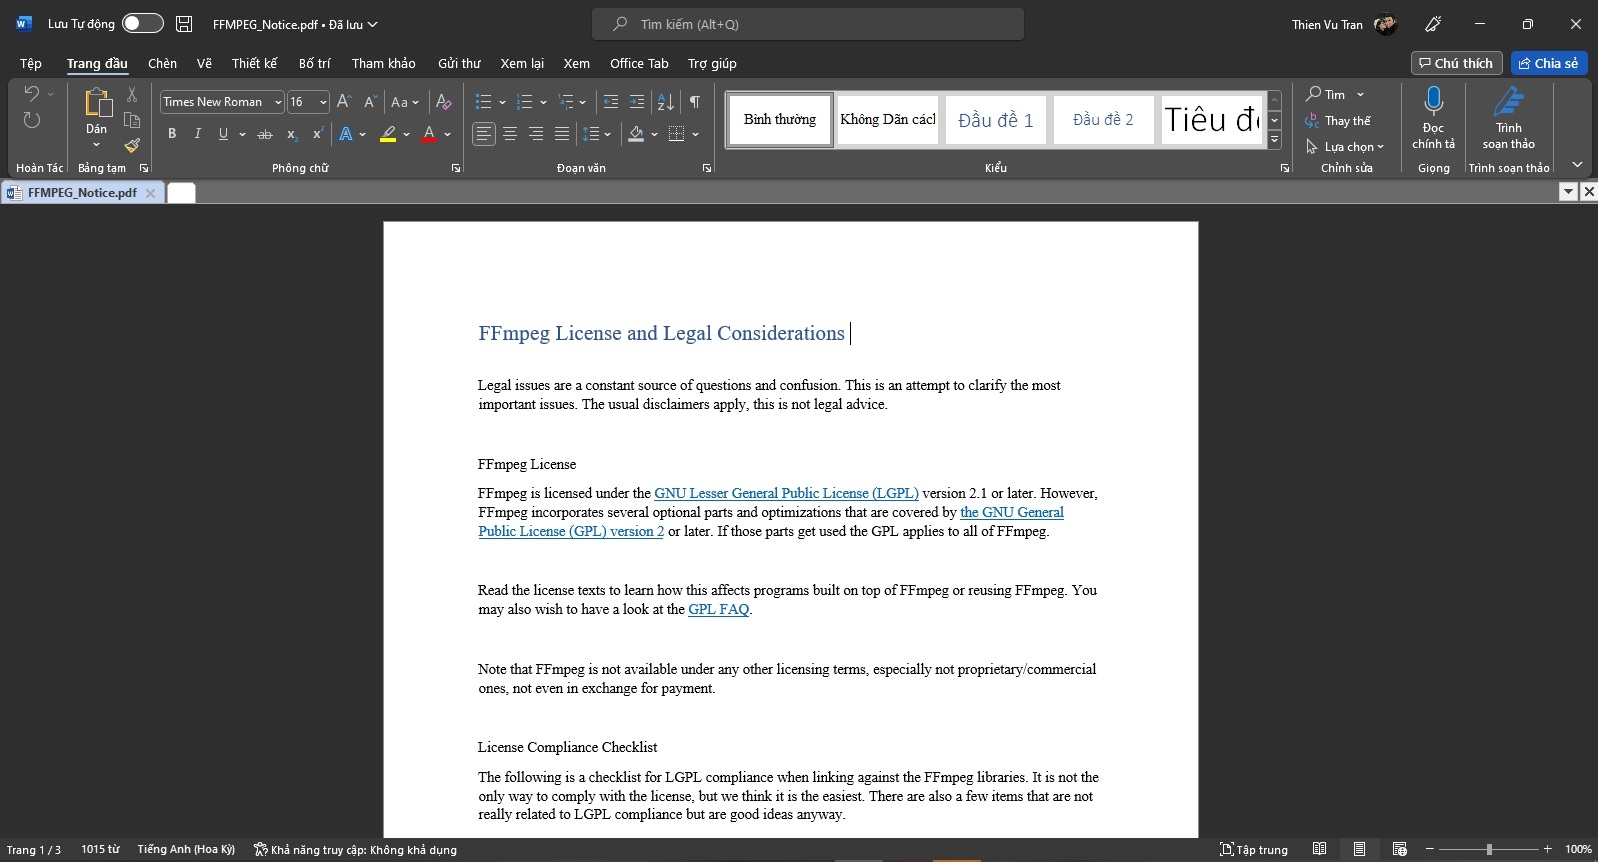This screenshot has width=1598, height=862.
Task: Open the Tệp (File) menu
Action: [x=31, y=63]
